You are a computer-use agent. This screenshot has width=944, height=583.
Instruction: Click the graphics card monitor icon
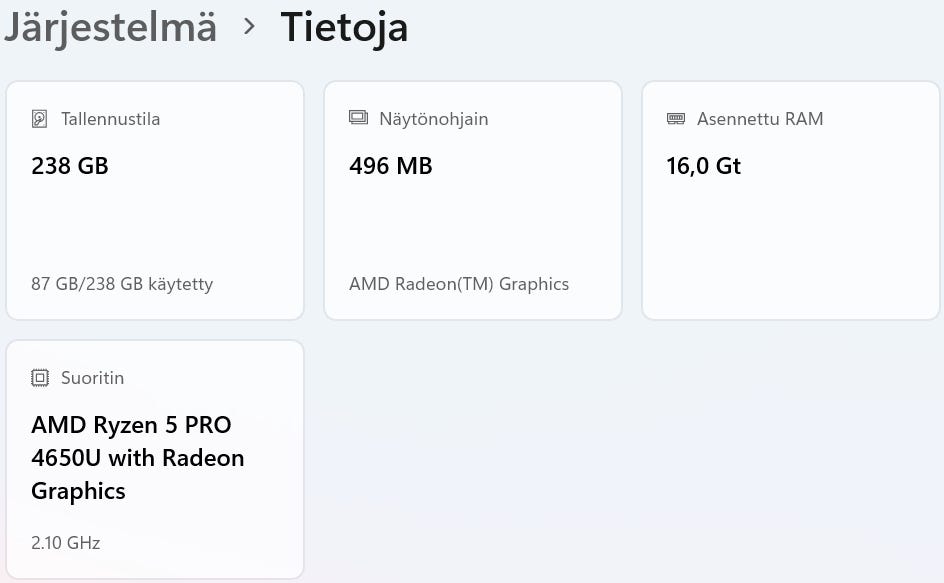tap(358, 118)
